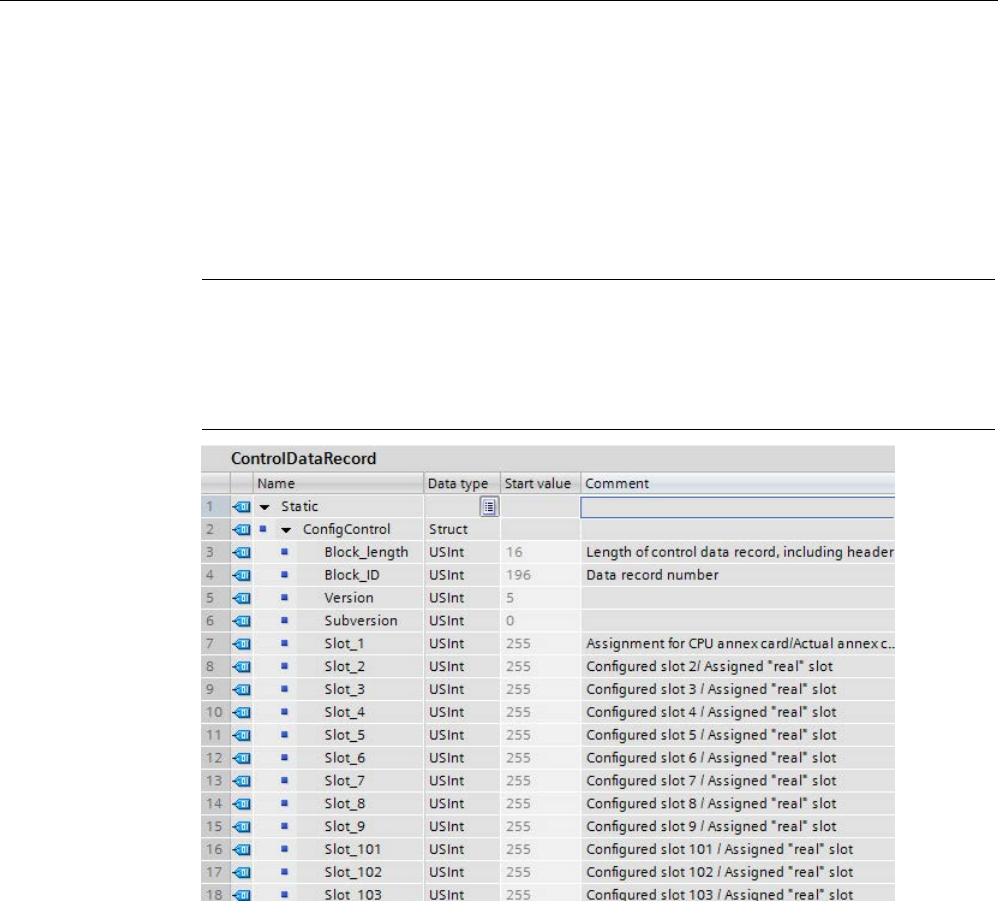Click comment 'Length of control data record'
Screen dimensions: 998x901
[740, 552]
